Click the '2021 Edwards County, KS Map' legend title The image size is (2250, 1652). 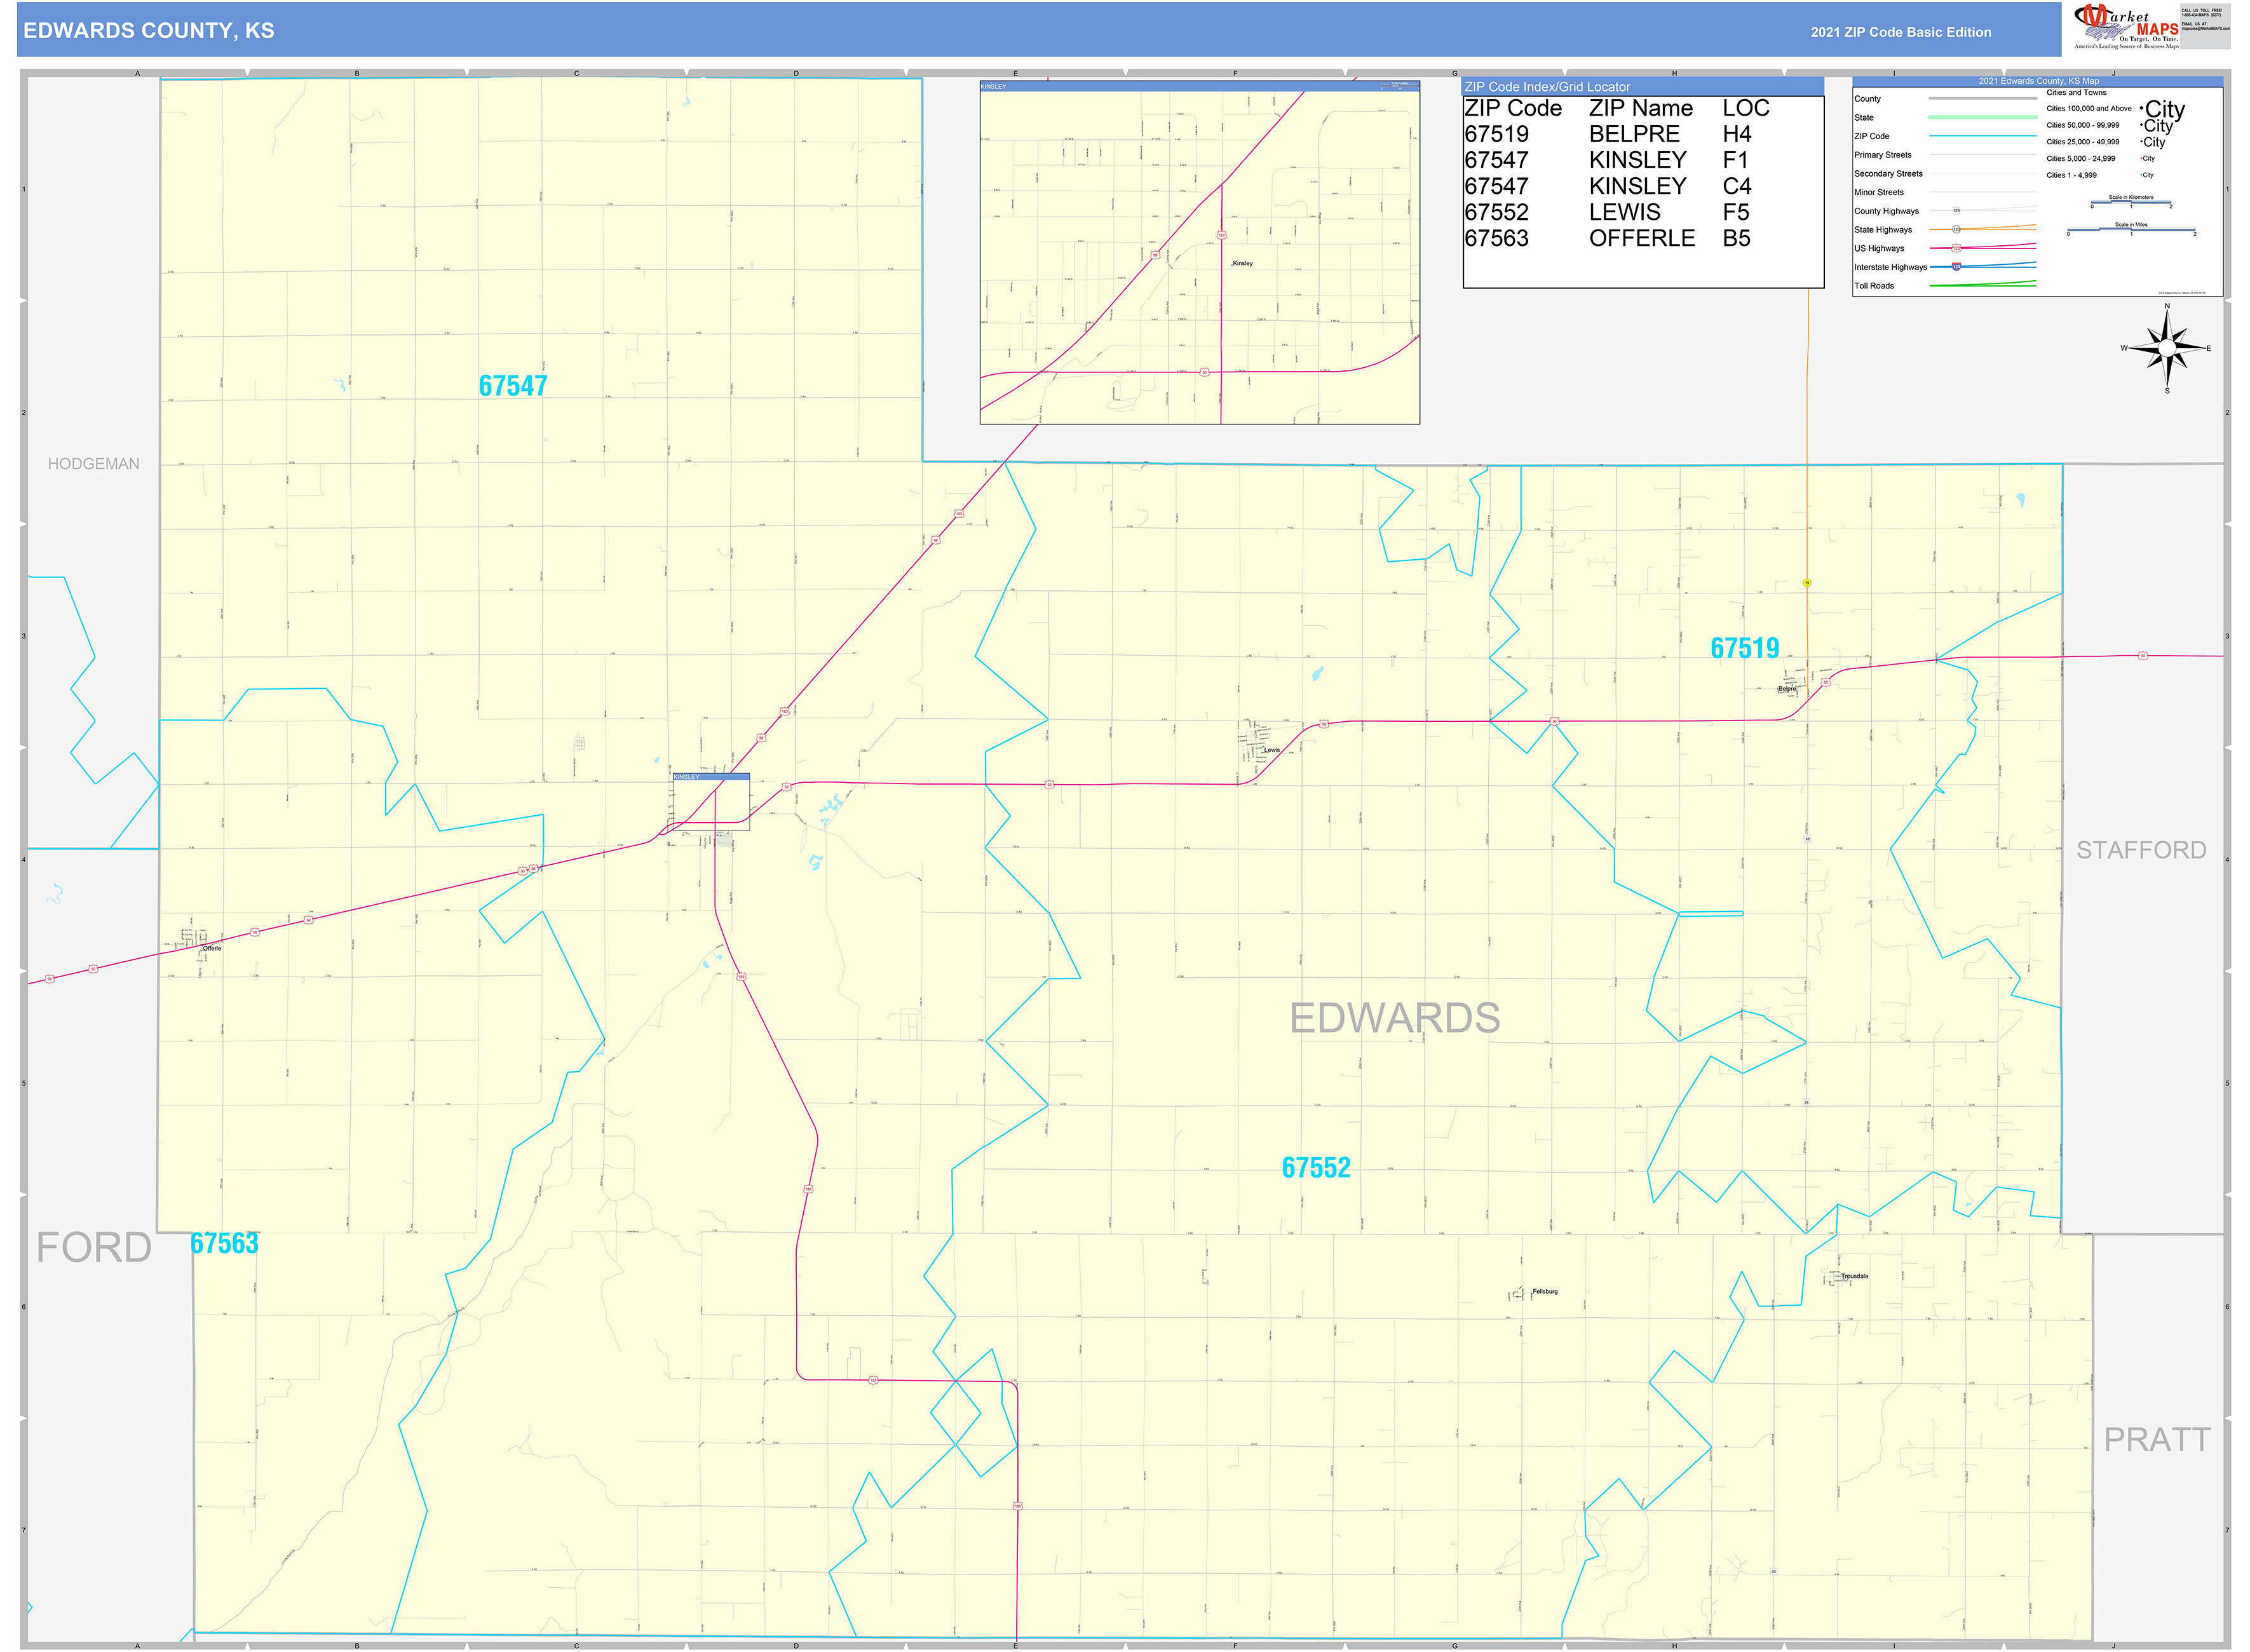tap(2038, 81)
